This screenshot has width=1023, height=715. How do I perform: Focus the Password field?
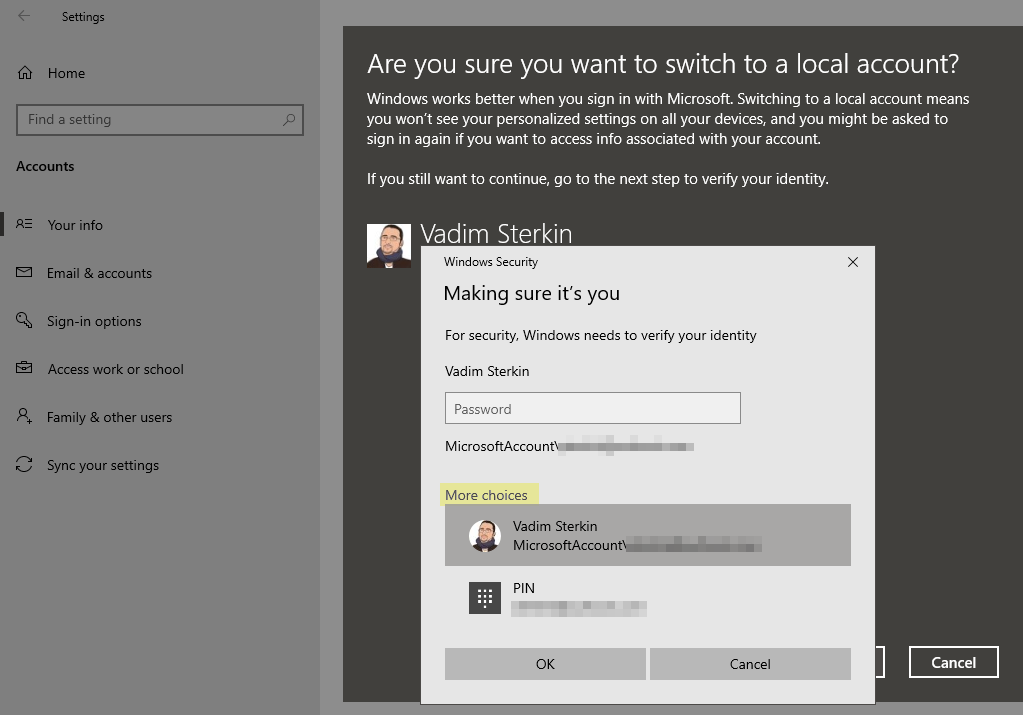tap(592, 408)
